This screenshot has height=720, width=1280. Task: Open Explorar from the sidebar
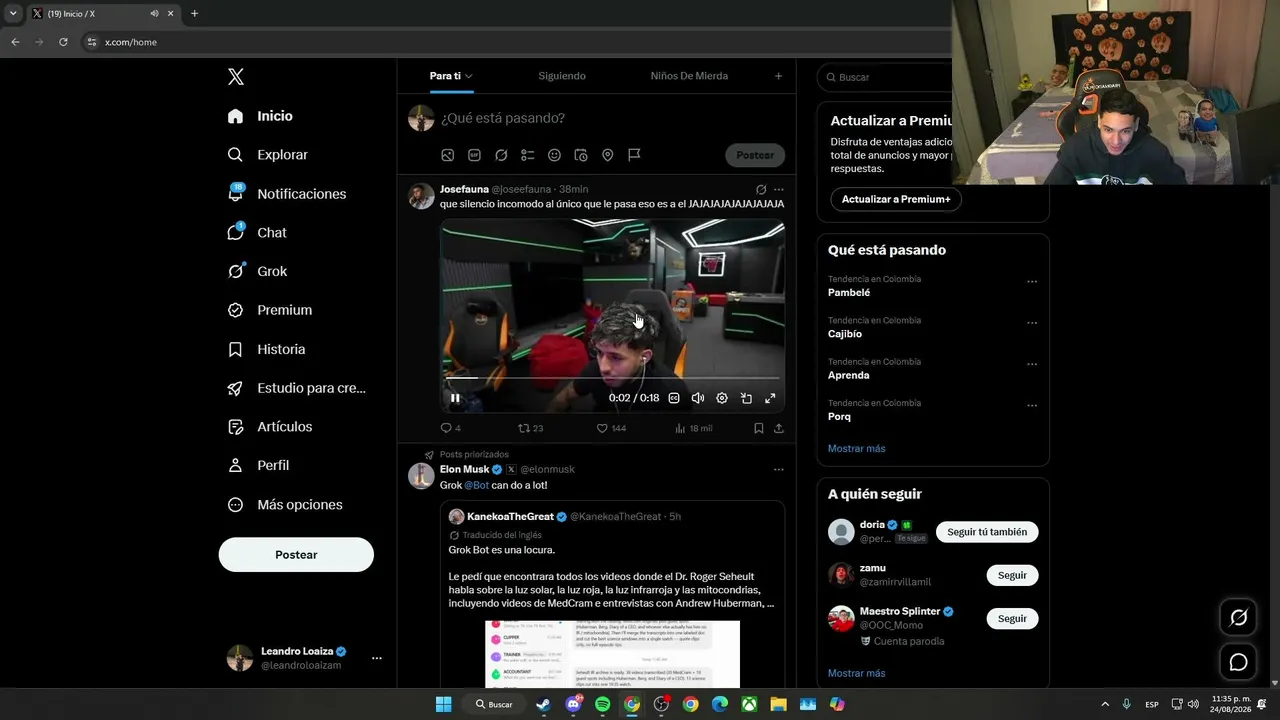[267, 155]
